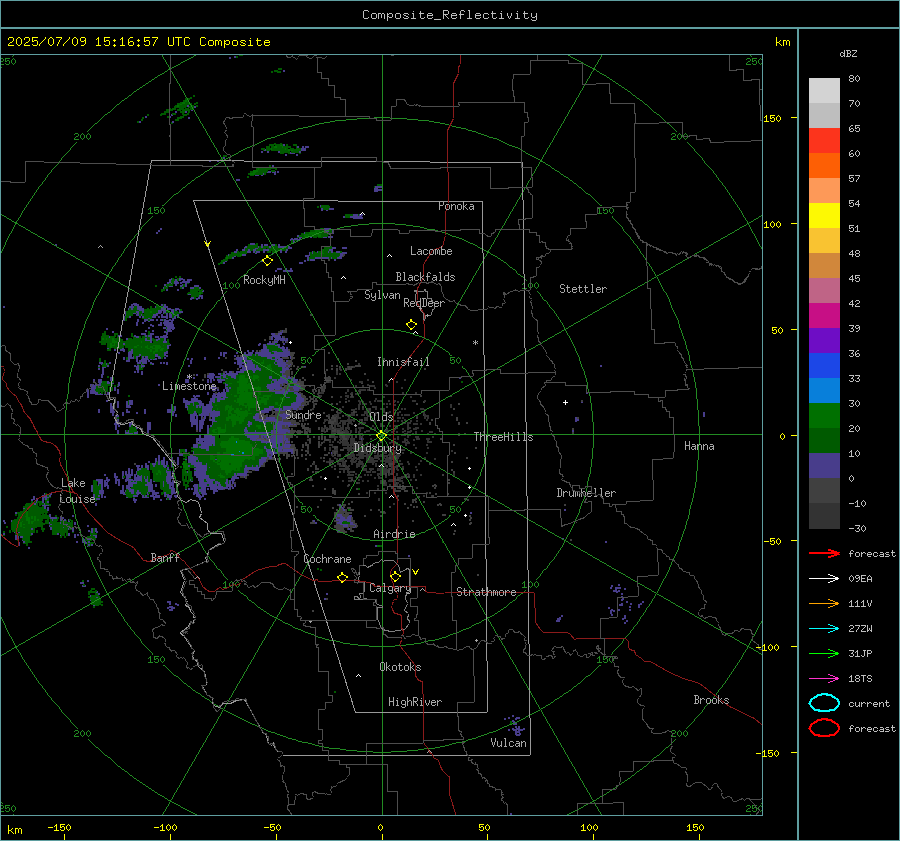
Task: Click the Okotoks town label
Action: [x=400, y=667]
